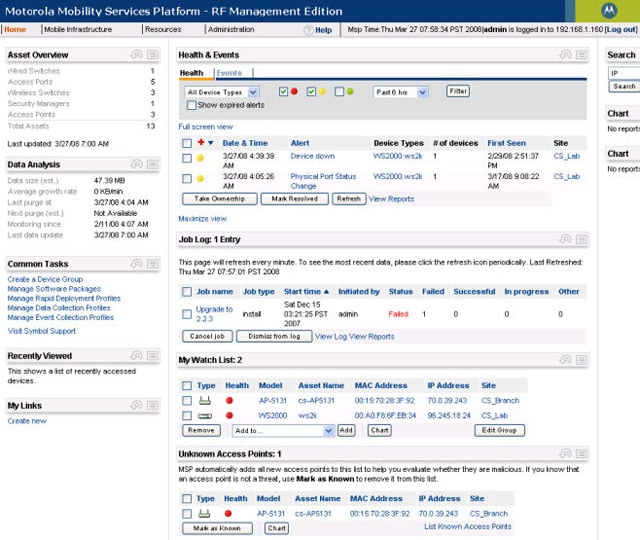This screenshot has width=640, height=540.
Task: Click the Health & Events panel refresh icon
Action: click(566, 55)
